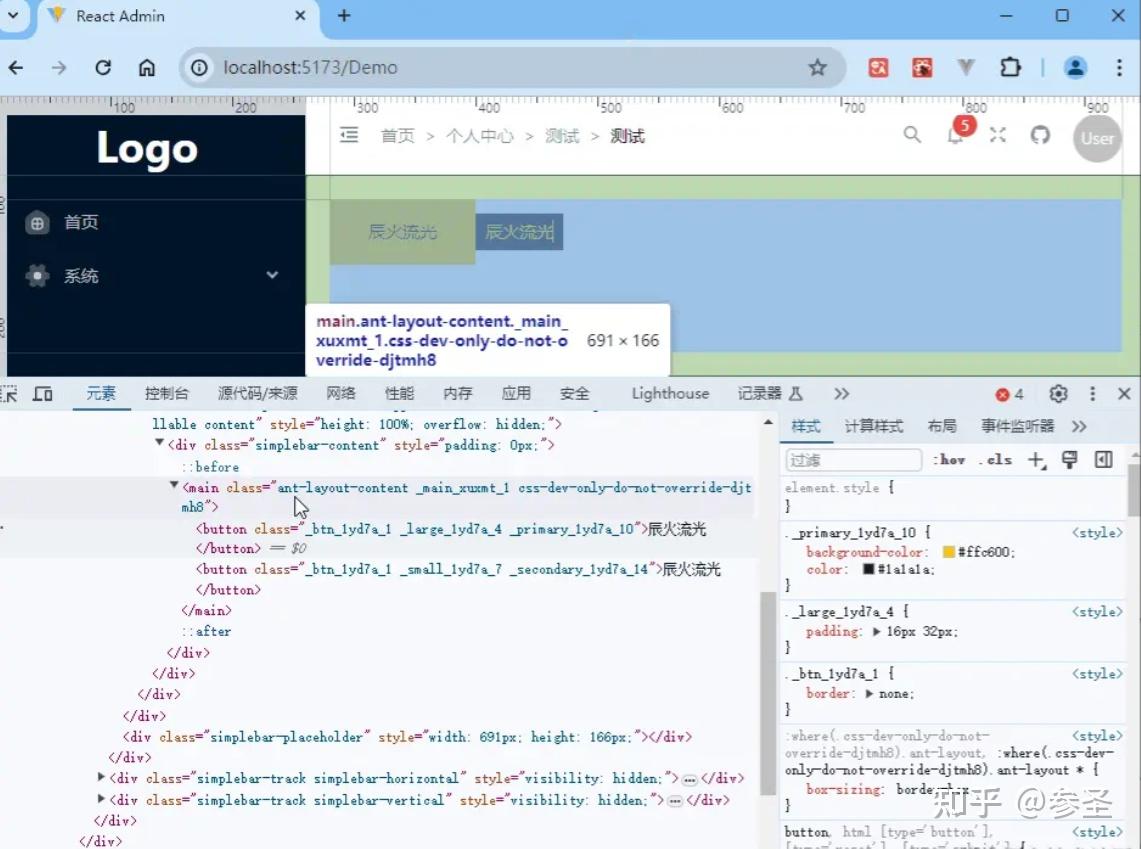Toggle the .cls class editor
This screenshot has height=849, width=1141.
[x=994, y=459]
